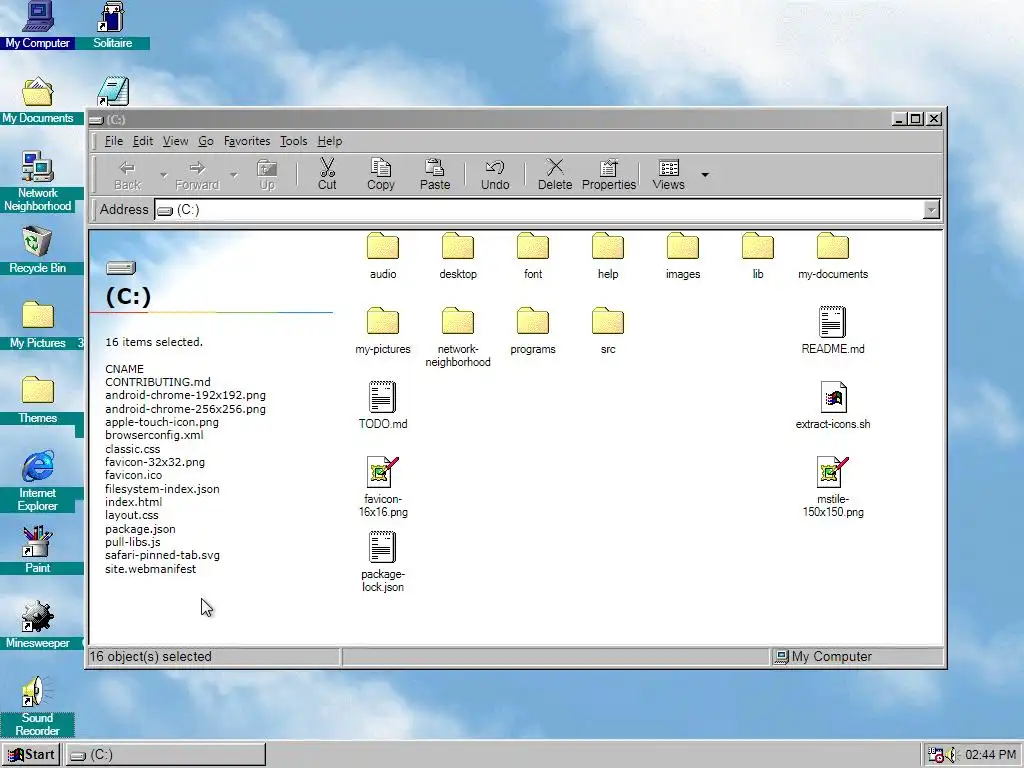Open the Help menu
This screenshot has height=768, width=1024.
(330, 141)
